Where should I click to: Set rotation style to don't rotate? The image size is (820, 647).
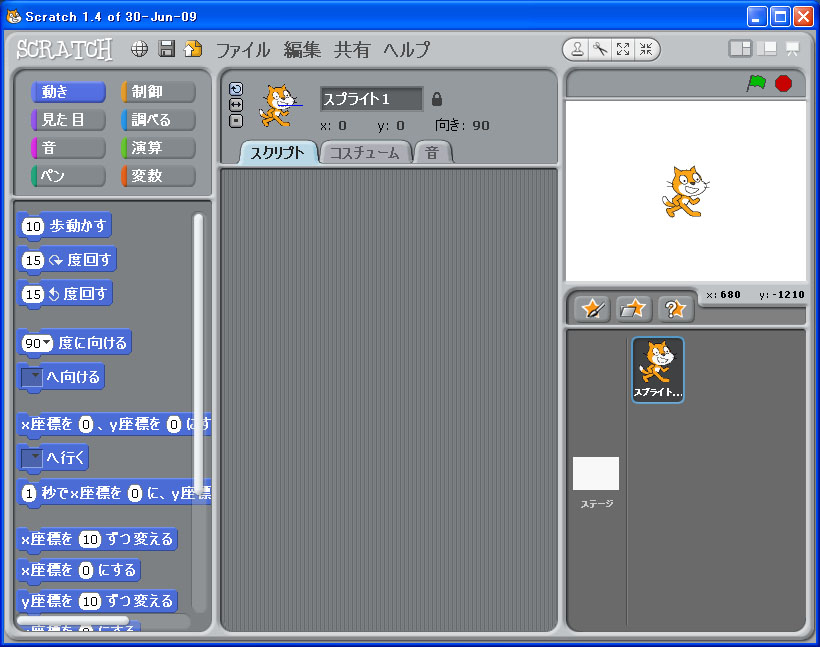(x=236, y=121)
